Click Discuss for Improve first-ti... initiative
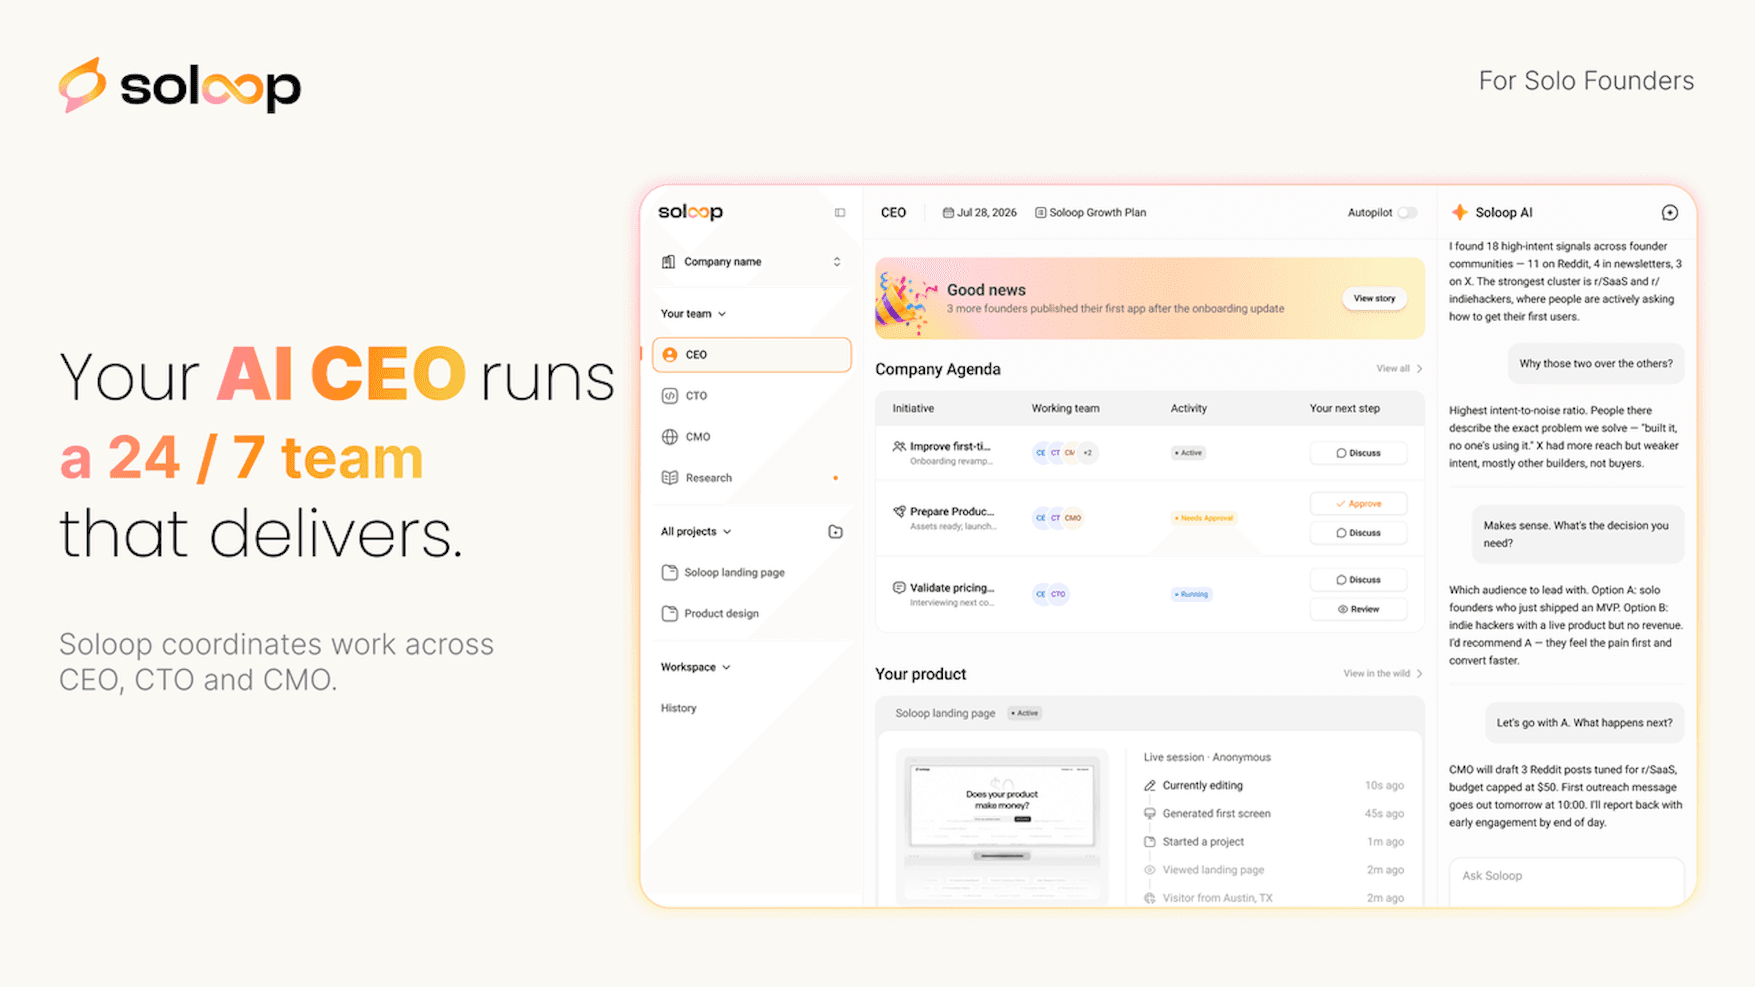The width and height of the screenshot is (1755, 987). 1358,453
